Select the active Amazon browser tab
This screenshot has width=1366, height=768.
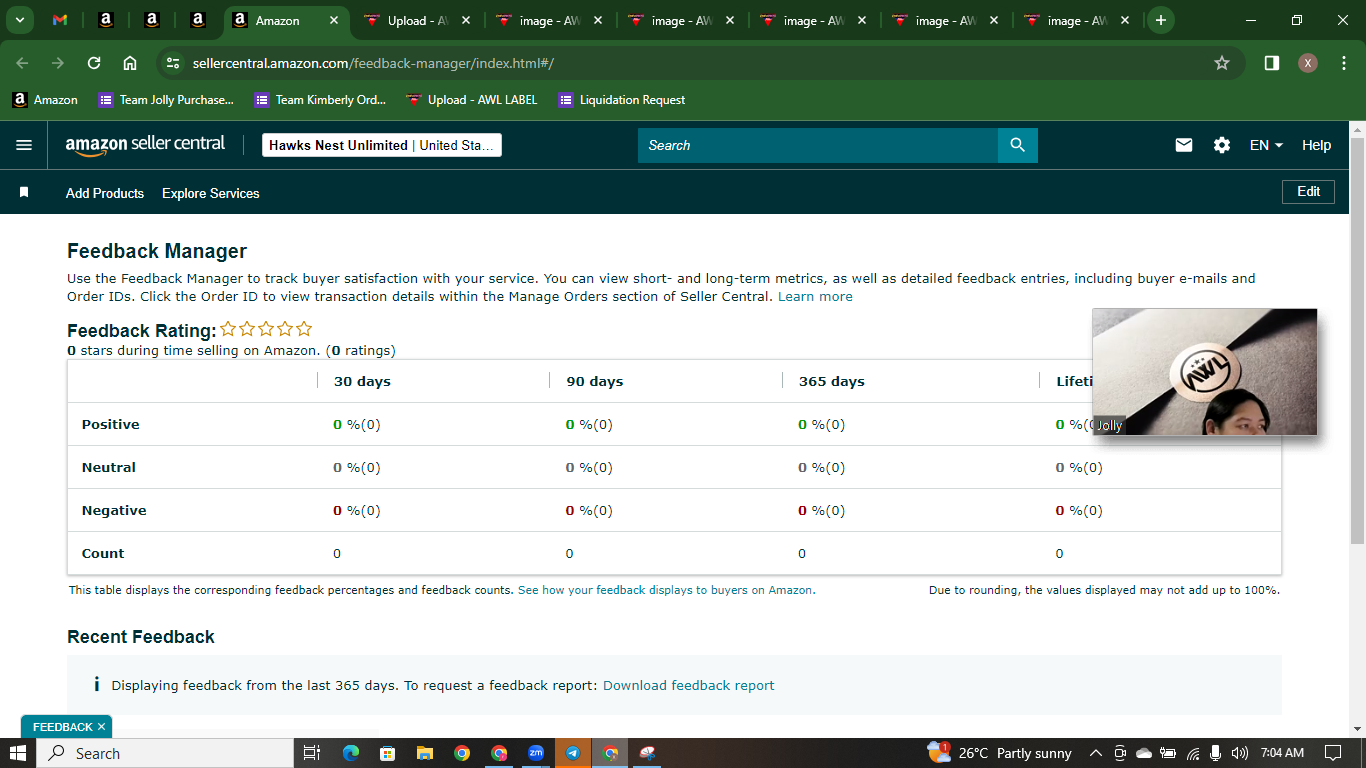(x=284, y=20)
